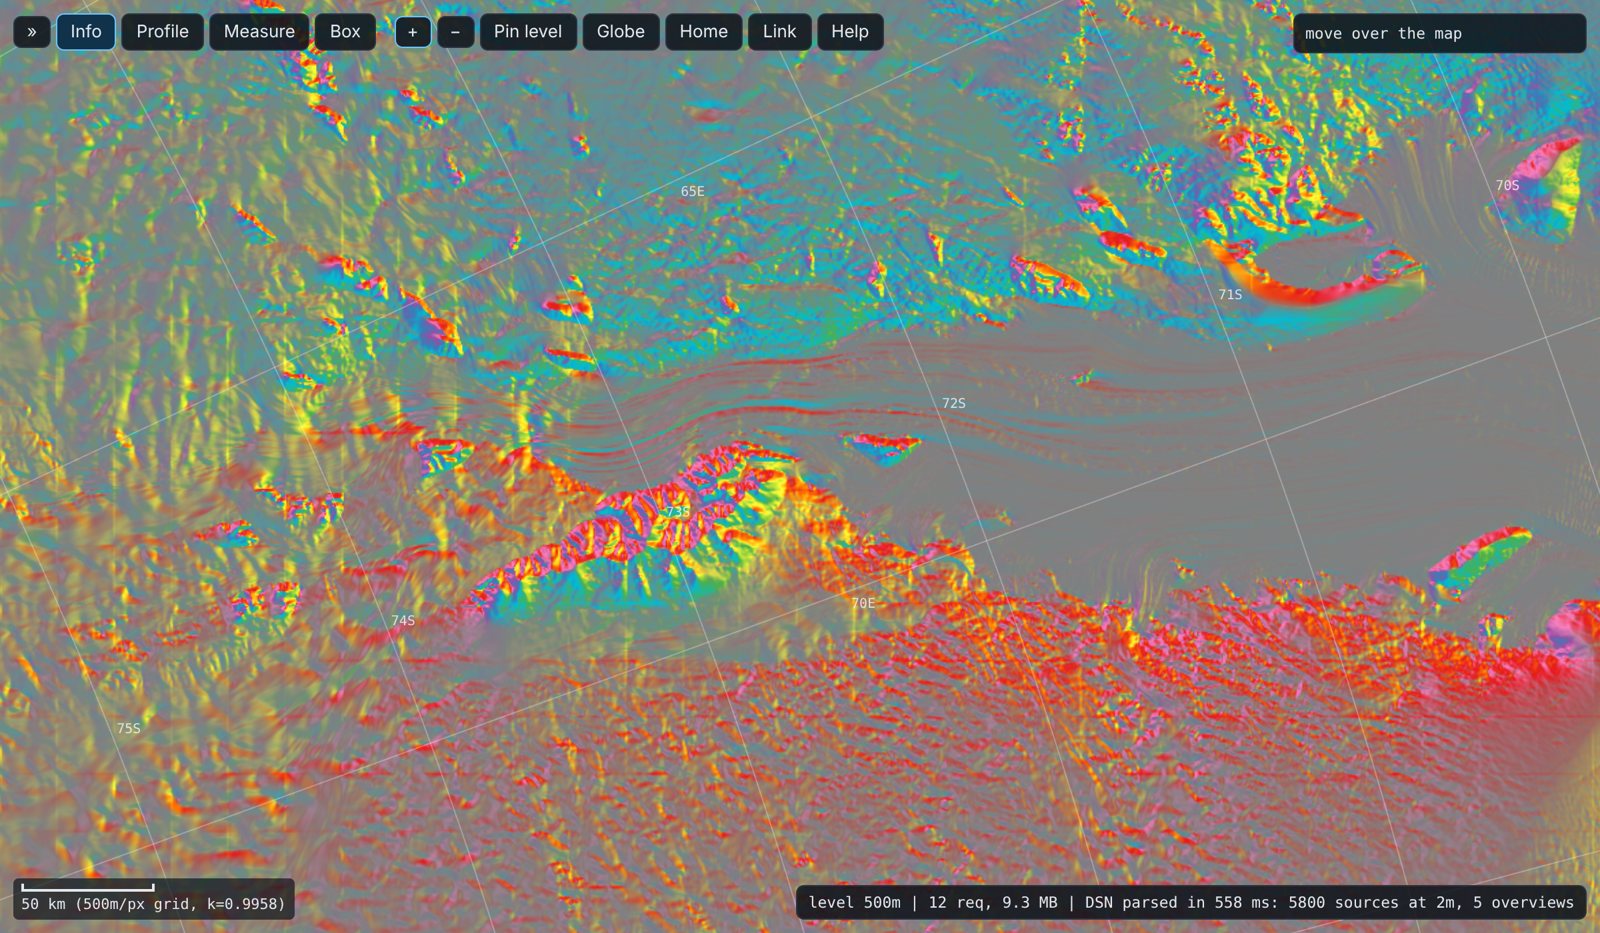Zoom in with the plus button
The height and width of the screenshot is (933, 1600).
coord(413,32)
